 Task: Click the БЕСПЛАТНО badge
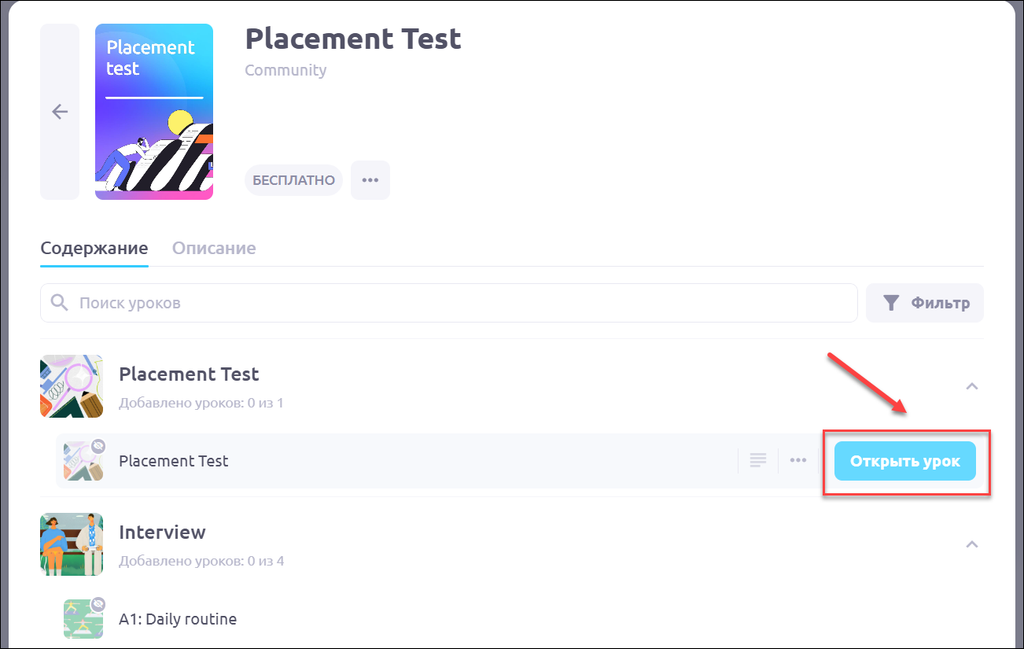click(294, 180)
